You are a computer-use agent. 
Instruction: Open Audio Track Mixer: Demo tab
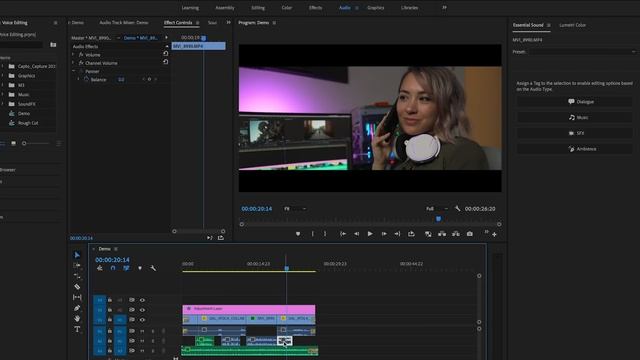click(124, 22)
